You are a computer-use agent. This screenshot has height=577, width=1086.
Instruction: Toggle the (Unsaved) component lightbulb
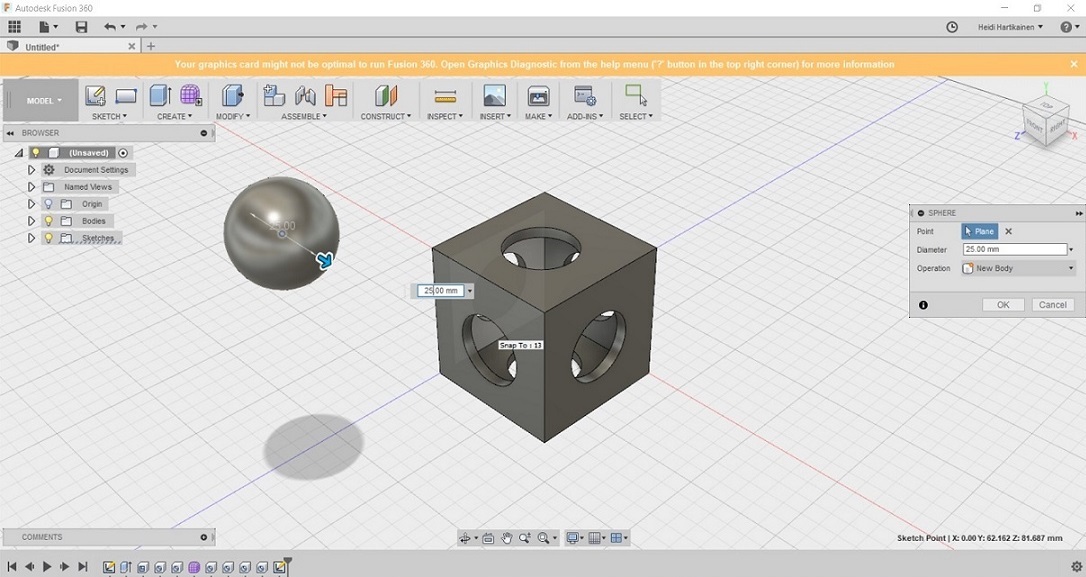(36, 152)
